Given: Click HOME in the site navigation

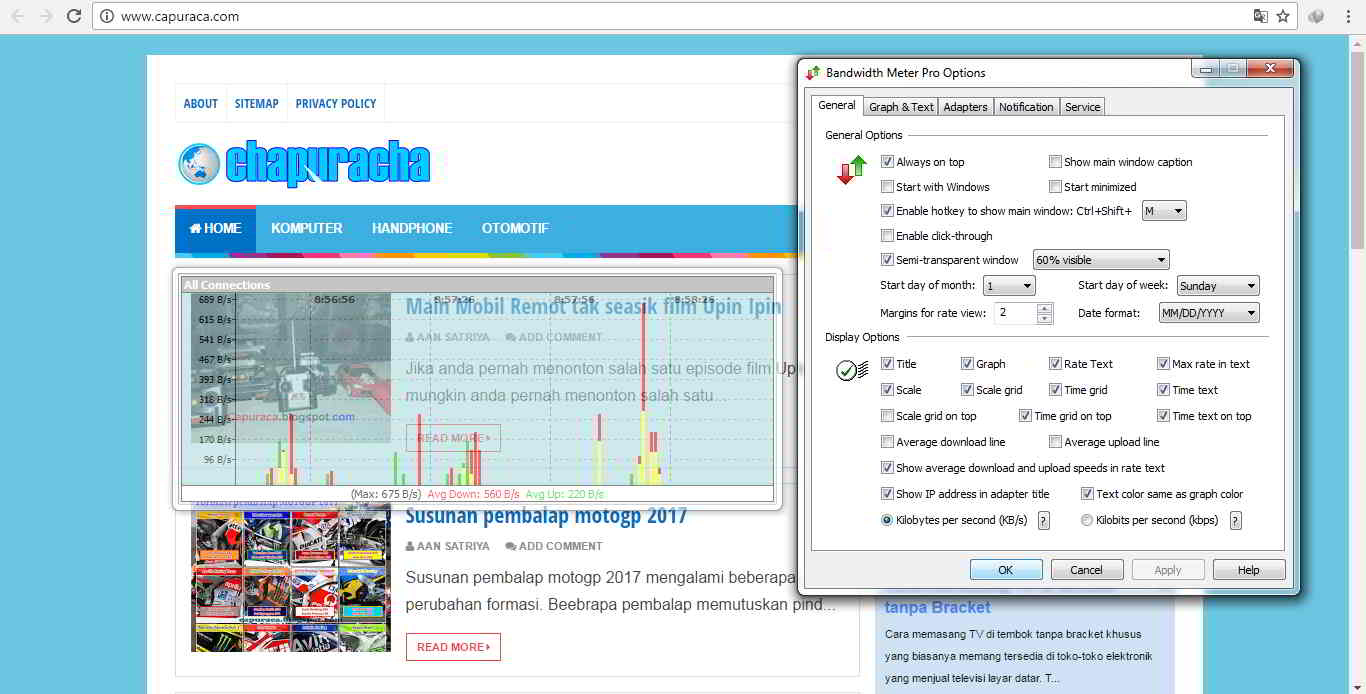Looking at the screenshot, I should tap(215, 229).
